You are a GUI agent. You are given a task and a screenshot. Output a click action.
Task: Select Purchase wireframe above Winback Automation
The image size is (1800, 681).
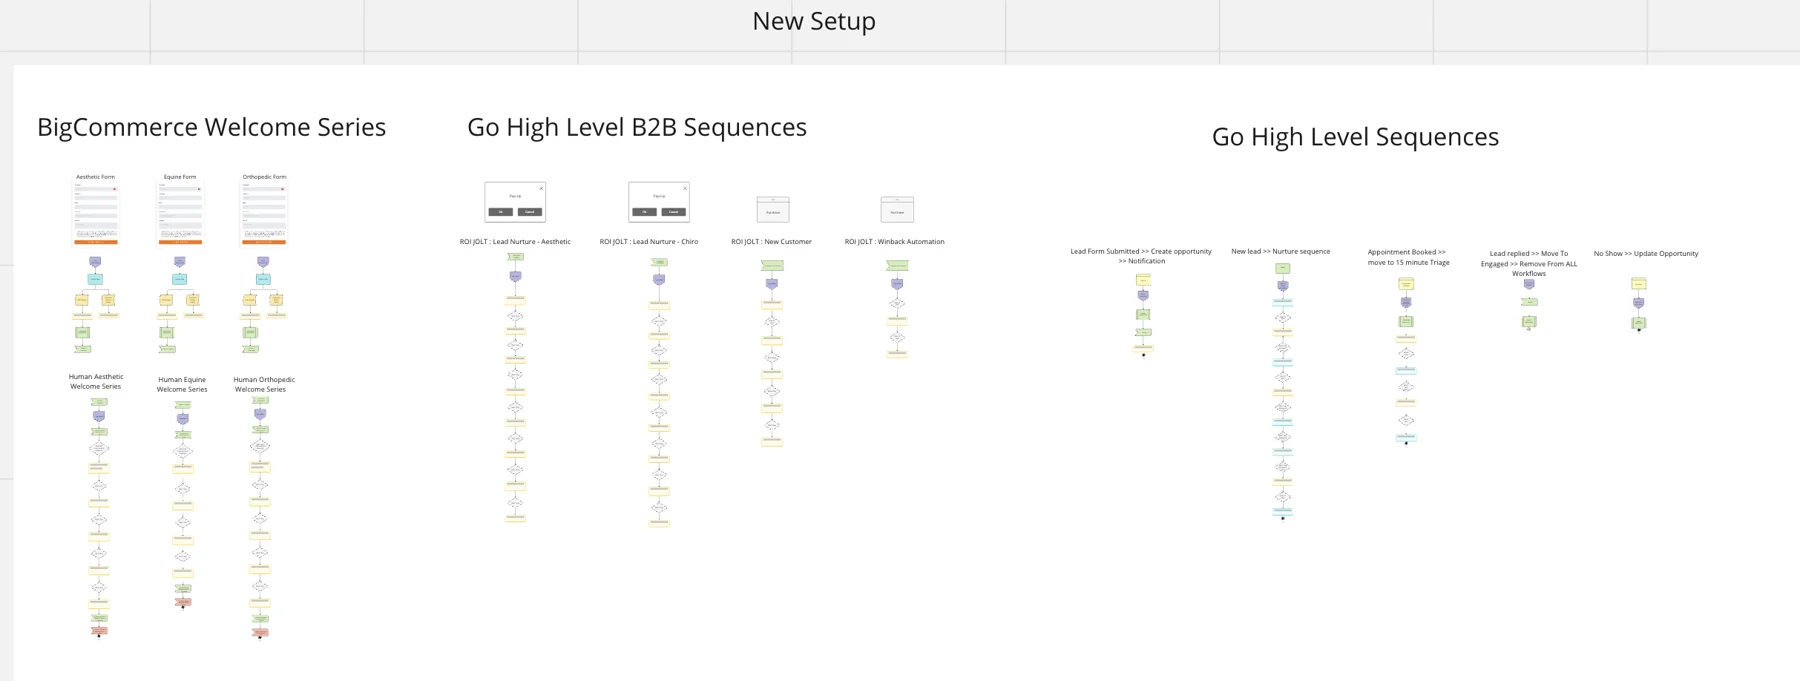point(897,209)
